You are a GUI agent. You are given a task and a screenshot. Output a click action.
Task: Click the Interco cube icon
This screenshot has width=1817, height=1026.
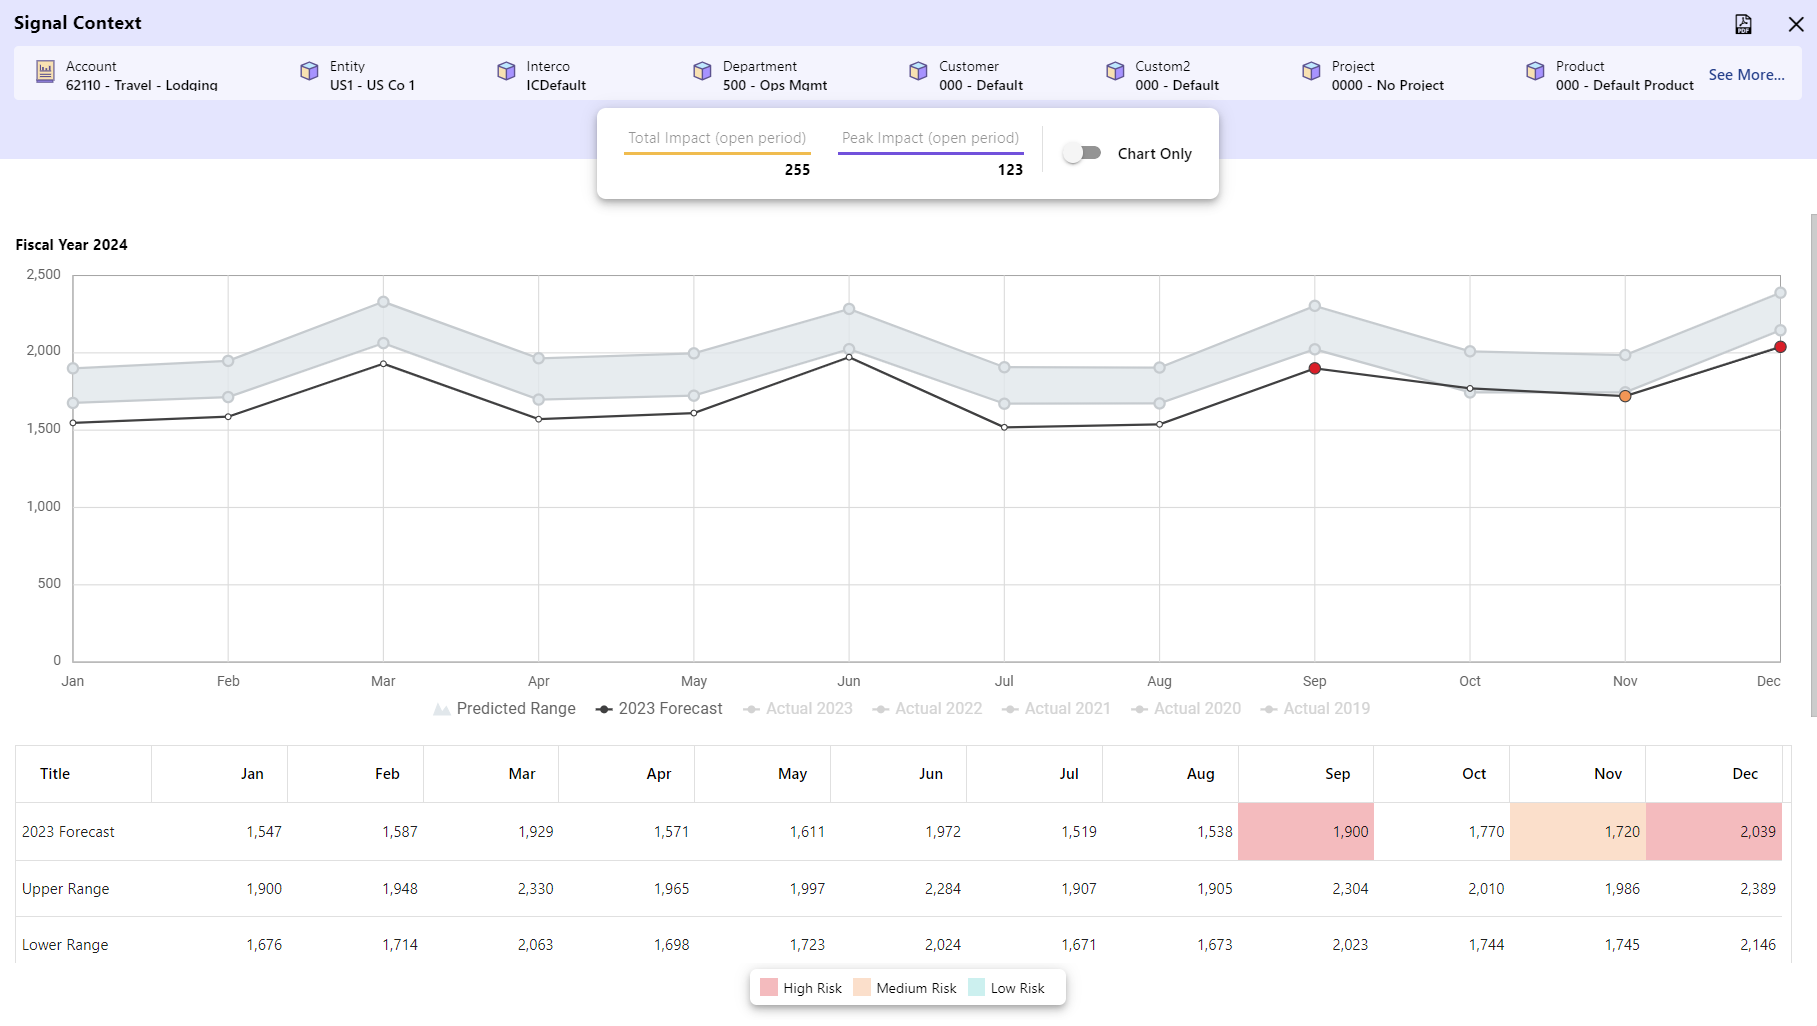(506, 71)
